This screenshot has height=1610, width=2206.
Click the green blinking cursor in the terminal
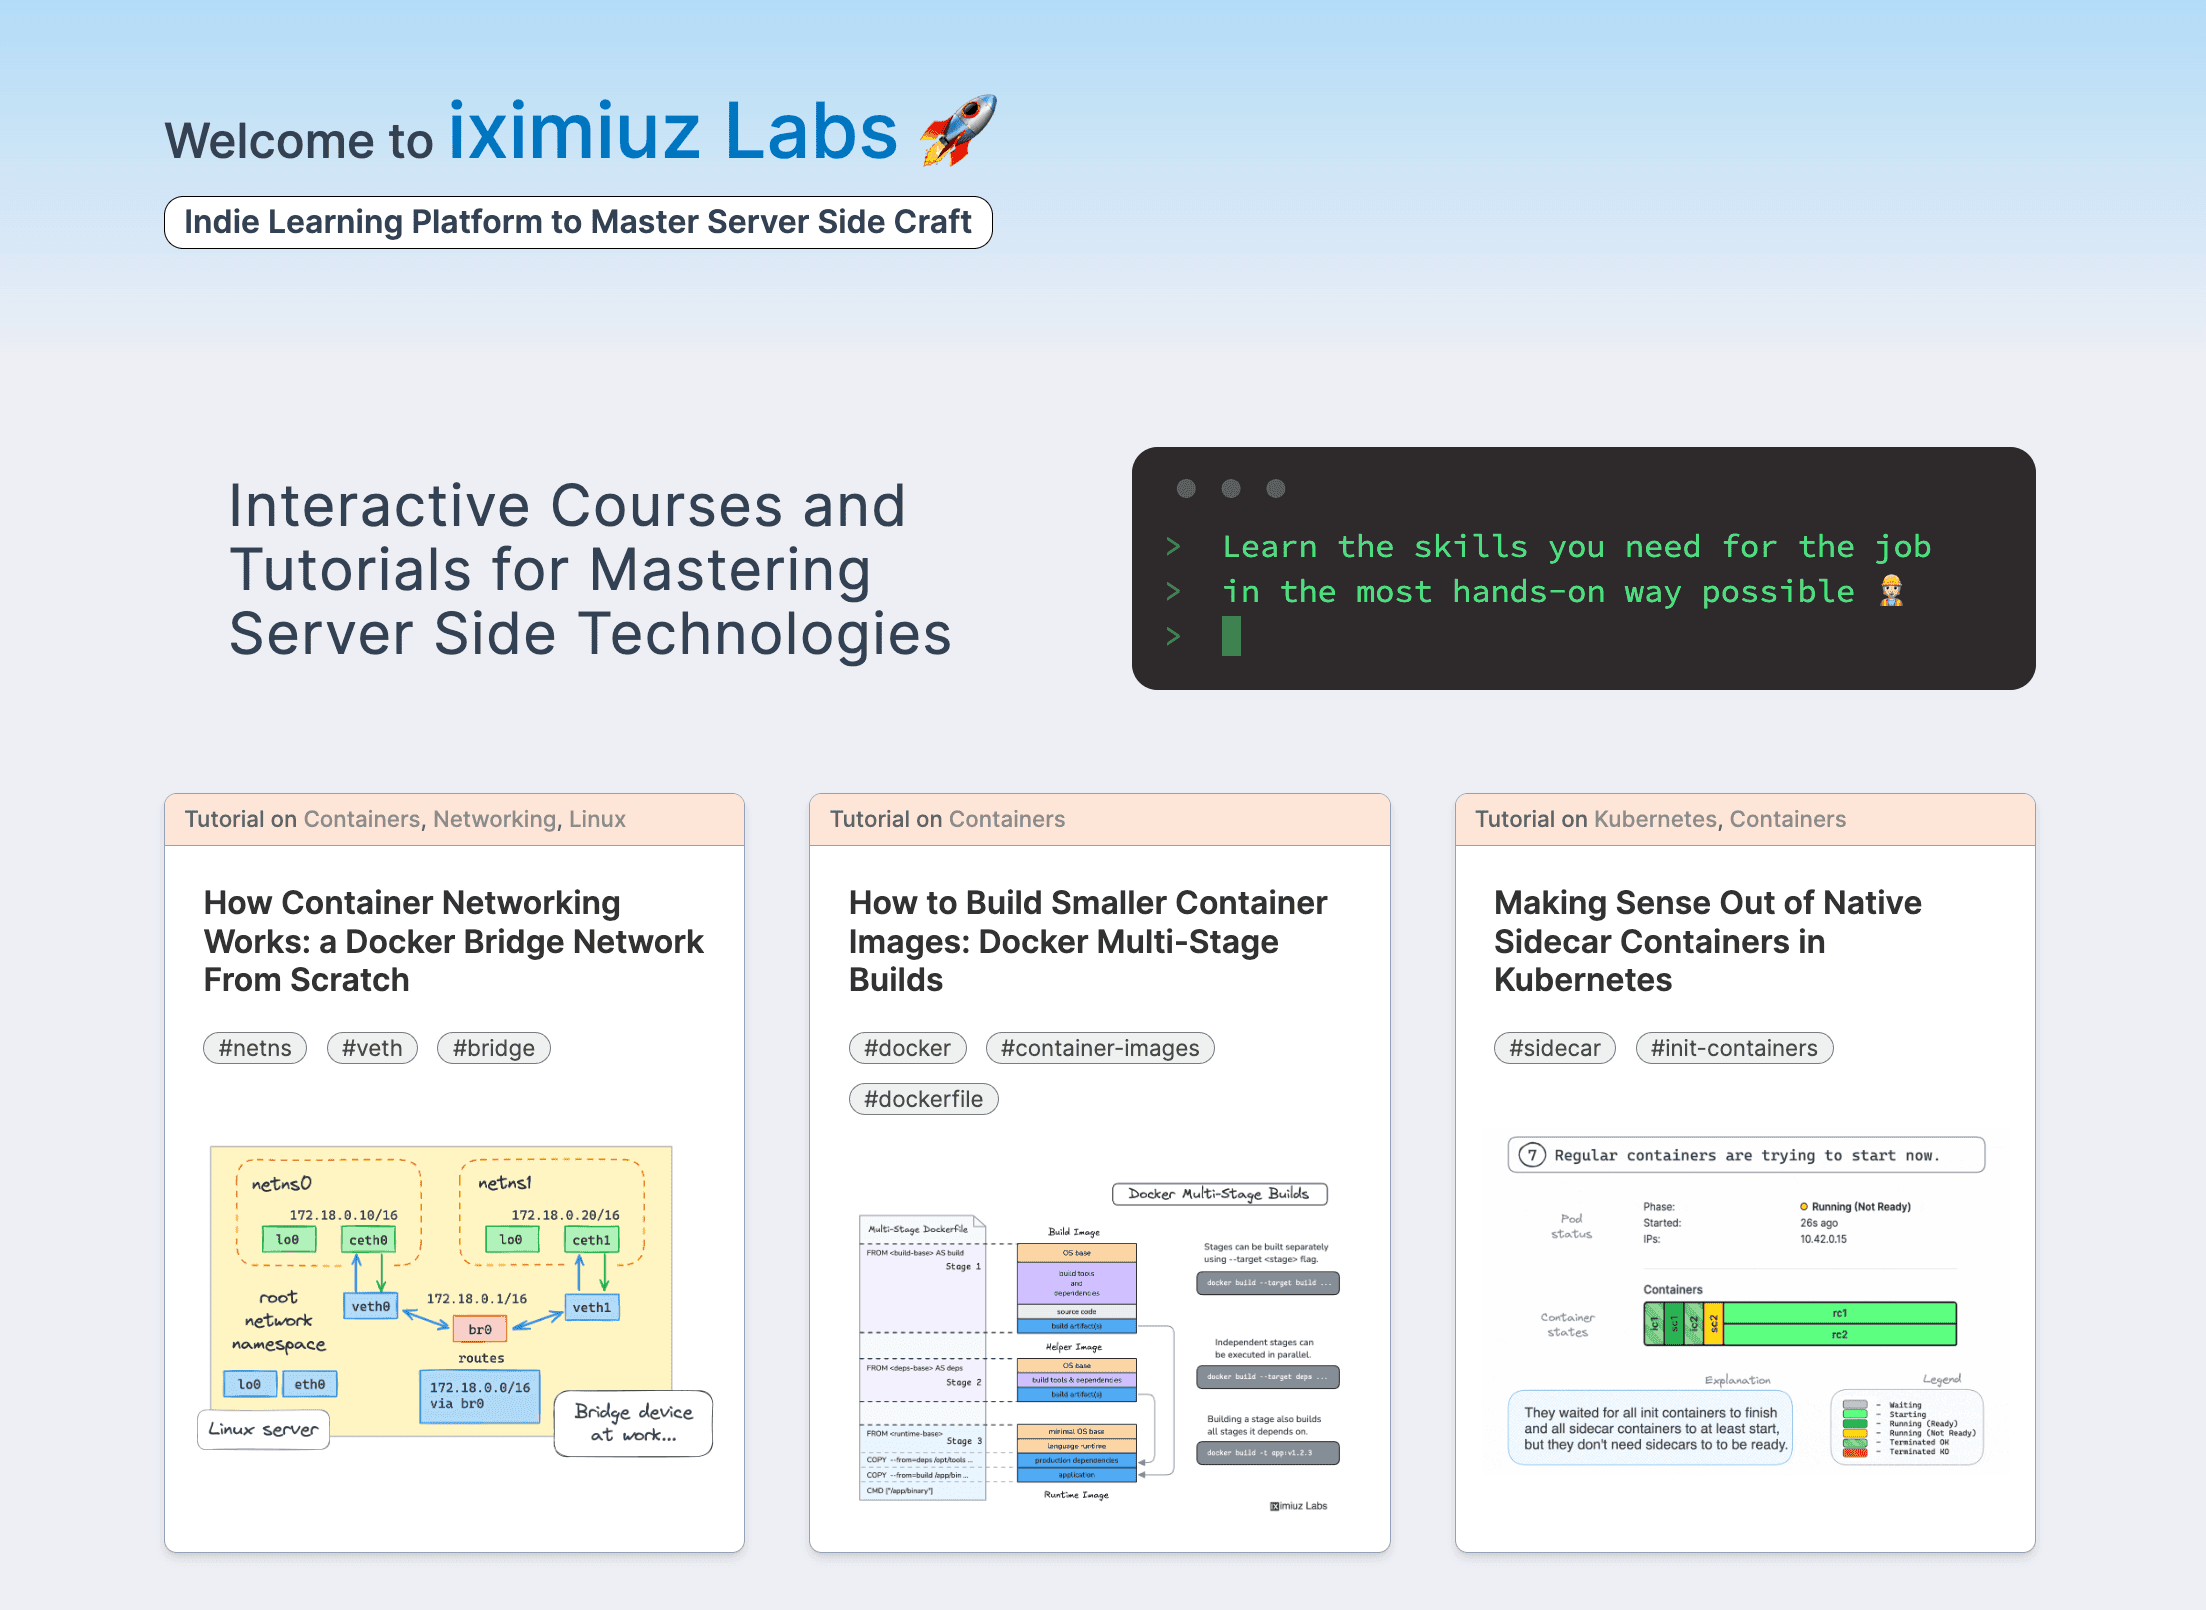1231,637
